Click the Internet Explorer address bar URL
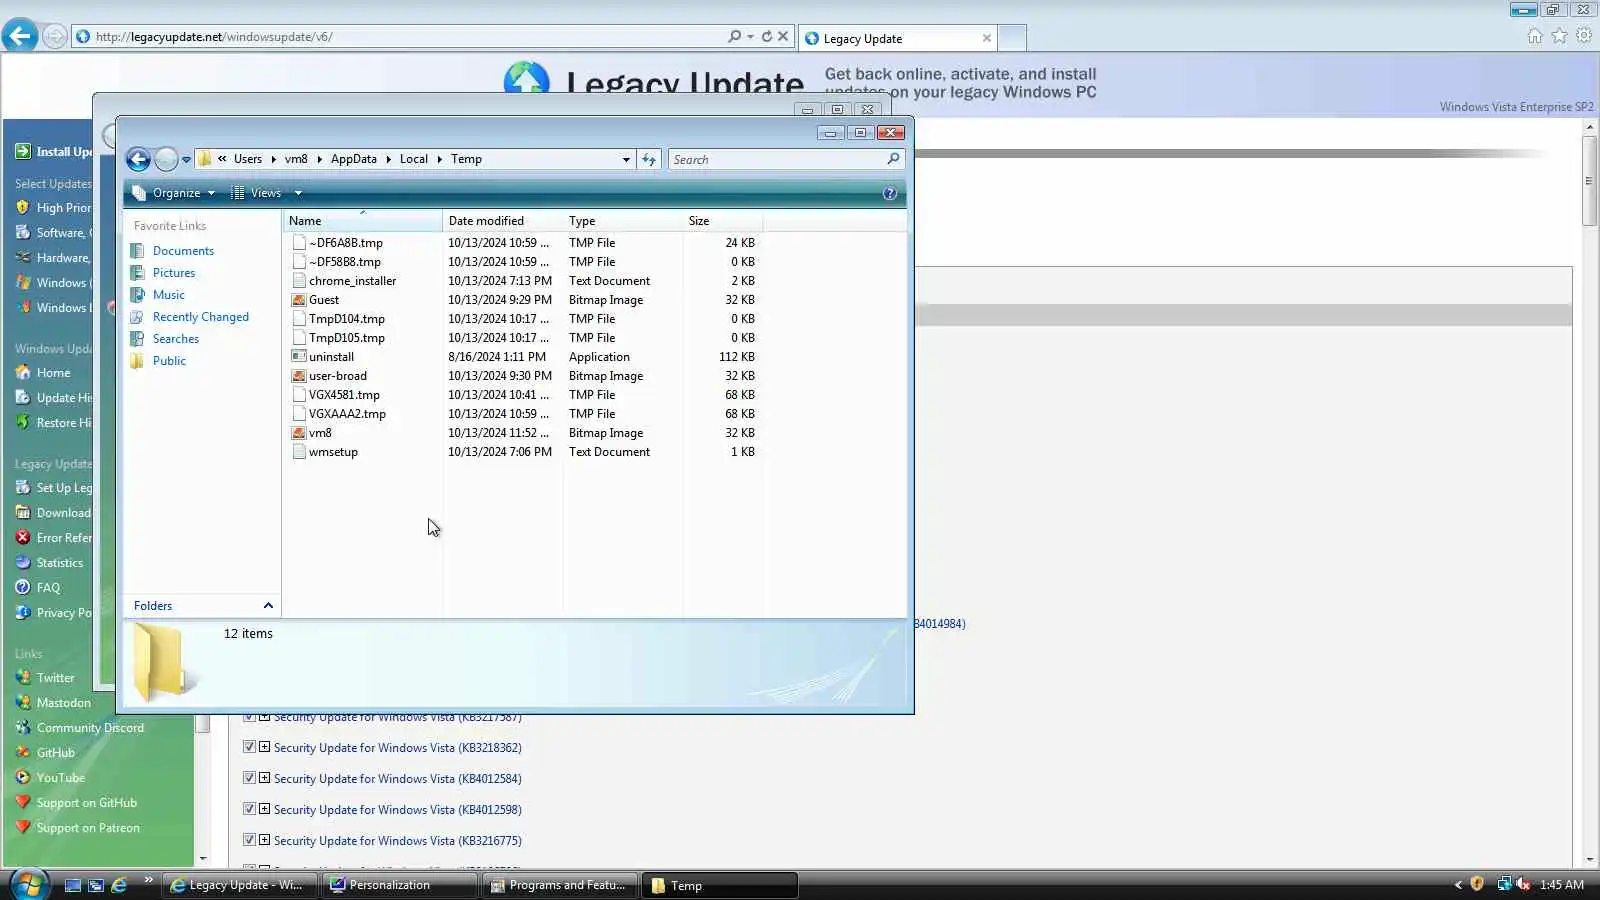This screenshot has height=900, width=1600. coord(214,37)
